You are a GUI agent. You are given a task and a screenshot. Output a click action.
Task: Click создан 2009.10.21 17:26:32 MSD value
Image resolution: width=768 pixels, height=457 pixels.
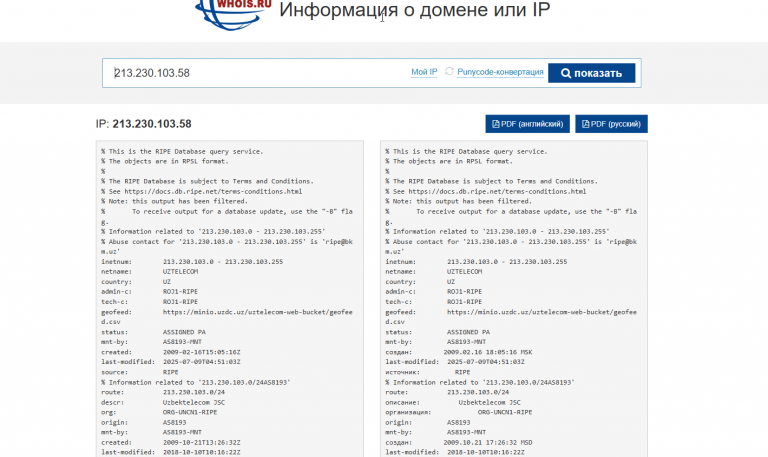point(487,442)
